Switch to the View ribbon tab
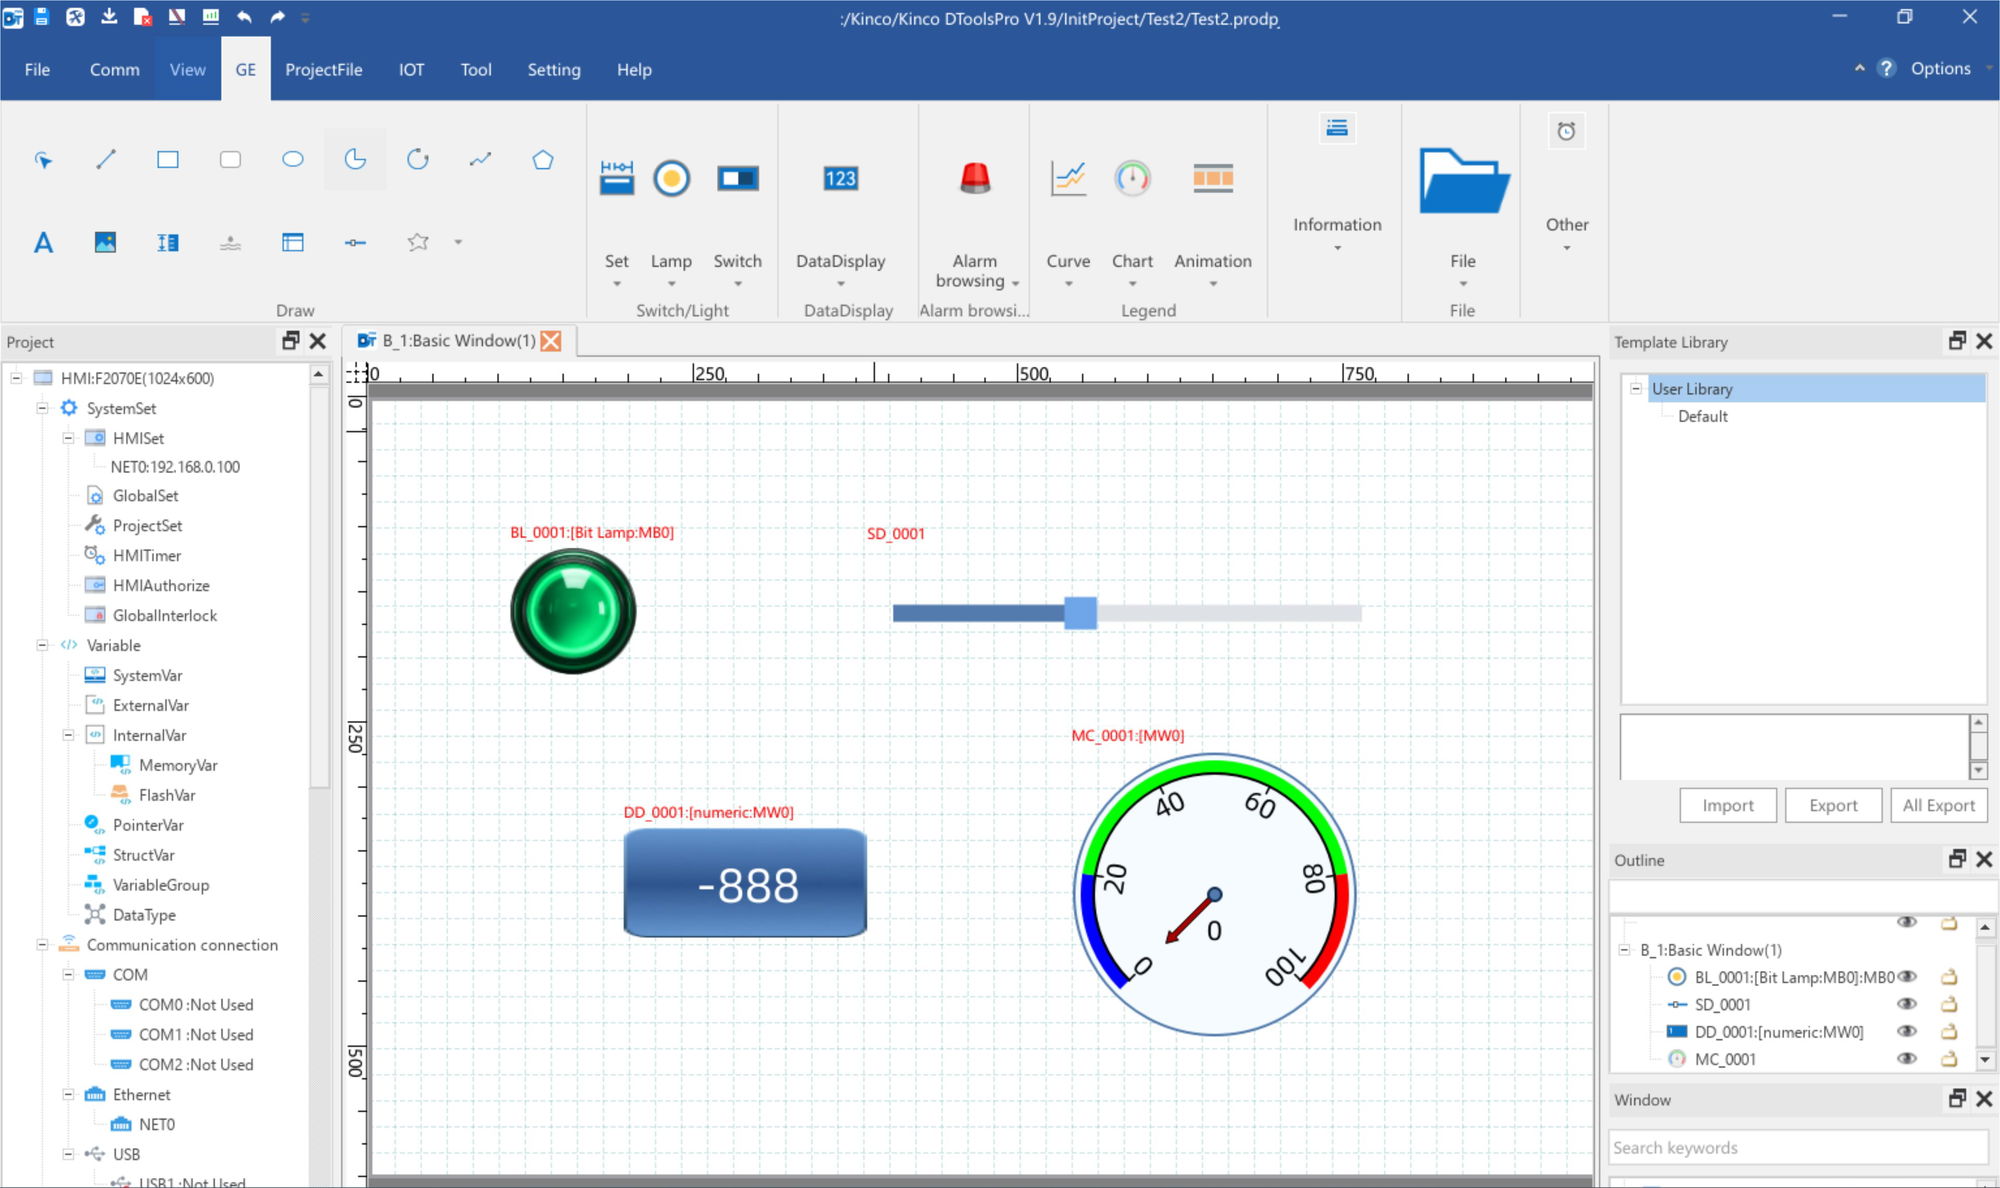Screen dimensions: 2000x1188 pyautogui.click(x=187, y=69)
